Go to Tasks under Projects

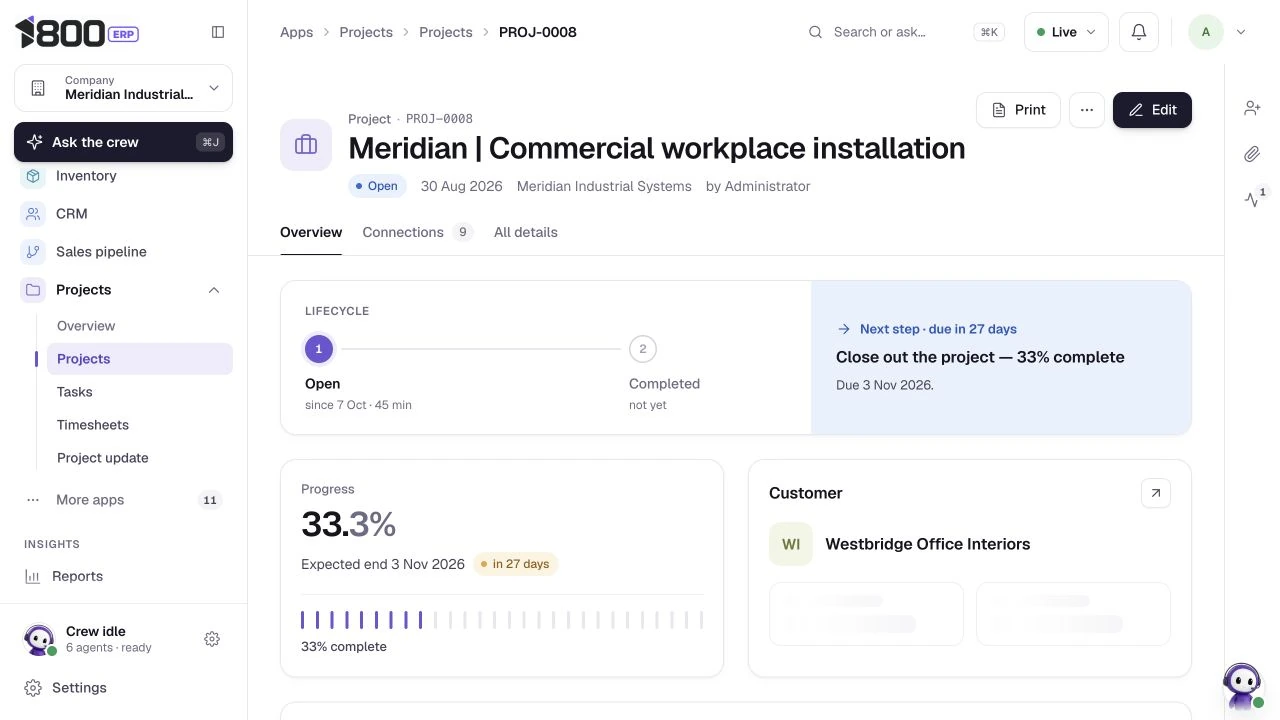(x=140, y=392)
